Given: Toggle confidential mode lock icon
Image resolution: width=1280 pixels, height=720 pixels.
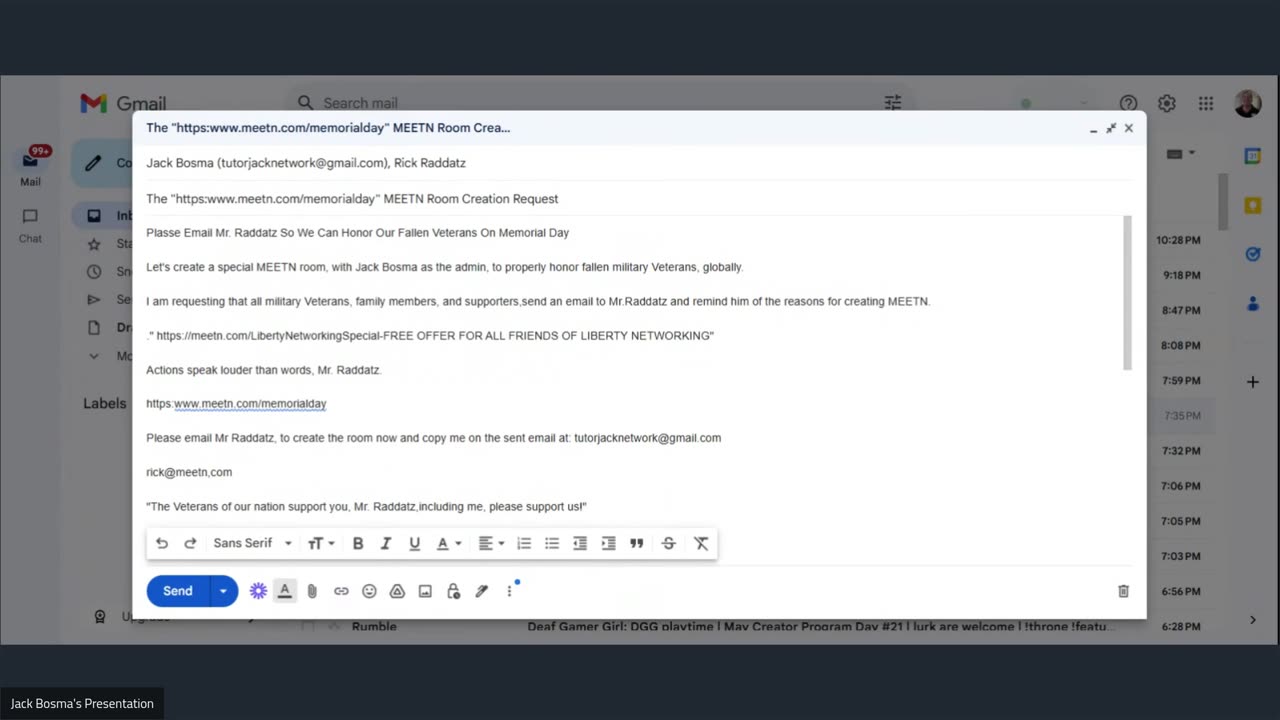Looking at the screenshot, I should (453, 591).
